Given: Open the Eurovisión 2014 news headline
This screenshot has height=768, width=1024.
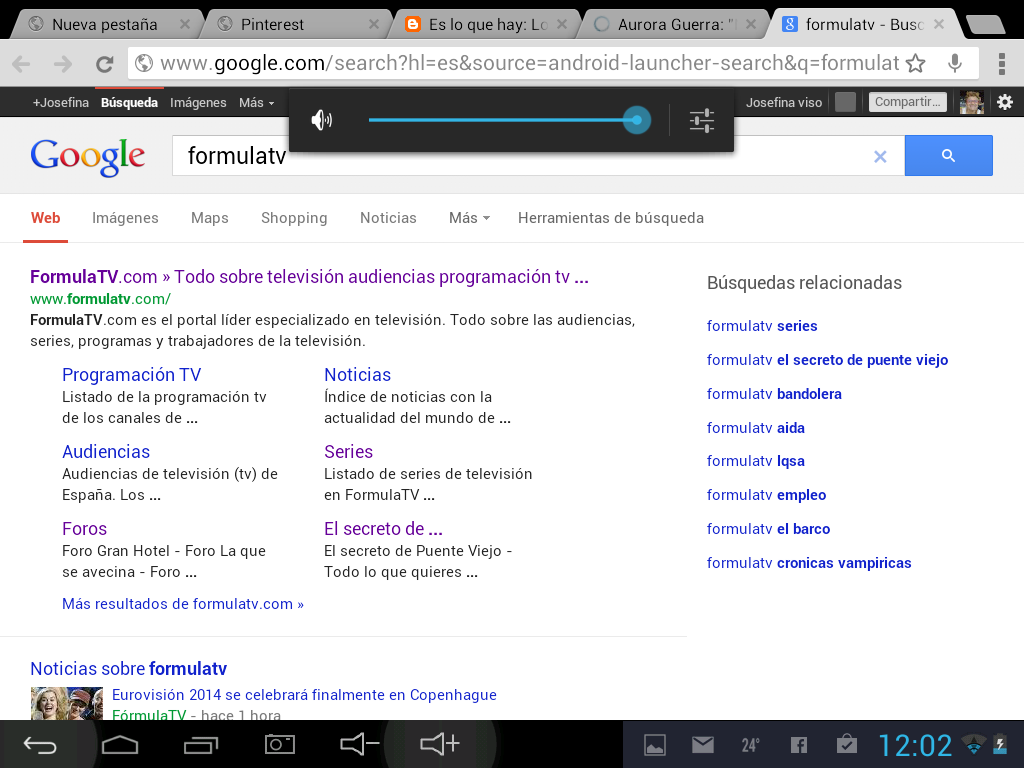Looking at the screenshot, I should [x=304, y=695].
